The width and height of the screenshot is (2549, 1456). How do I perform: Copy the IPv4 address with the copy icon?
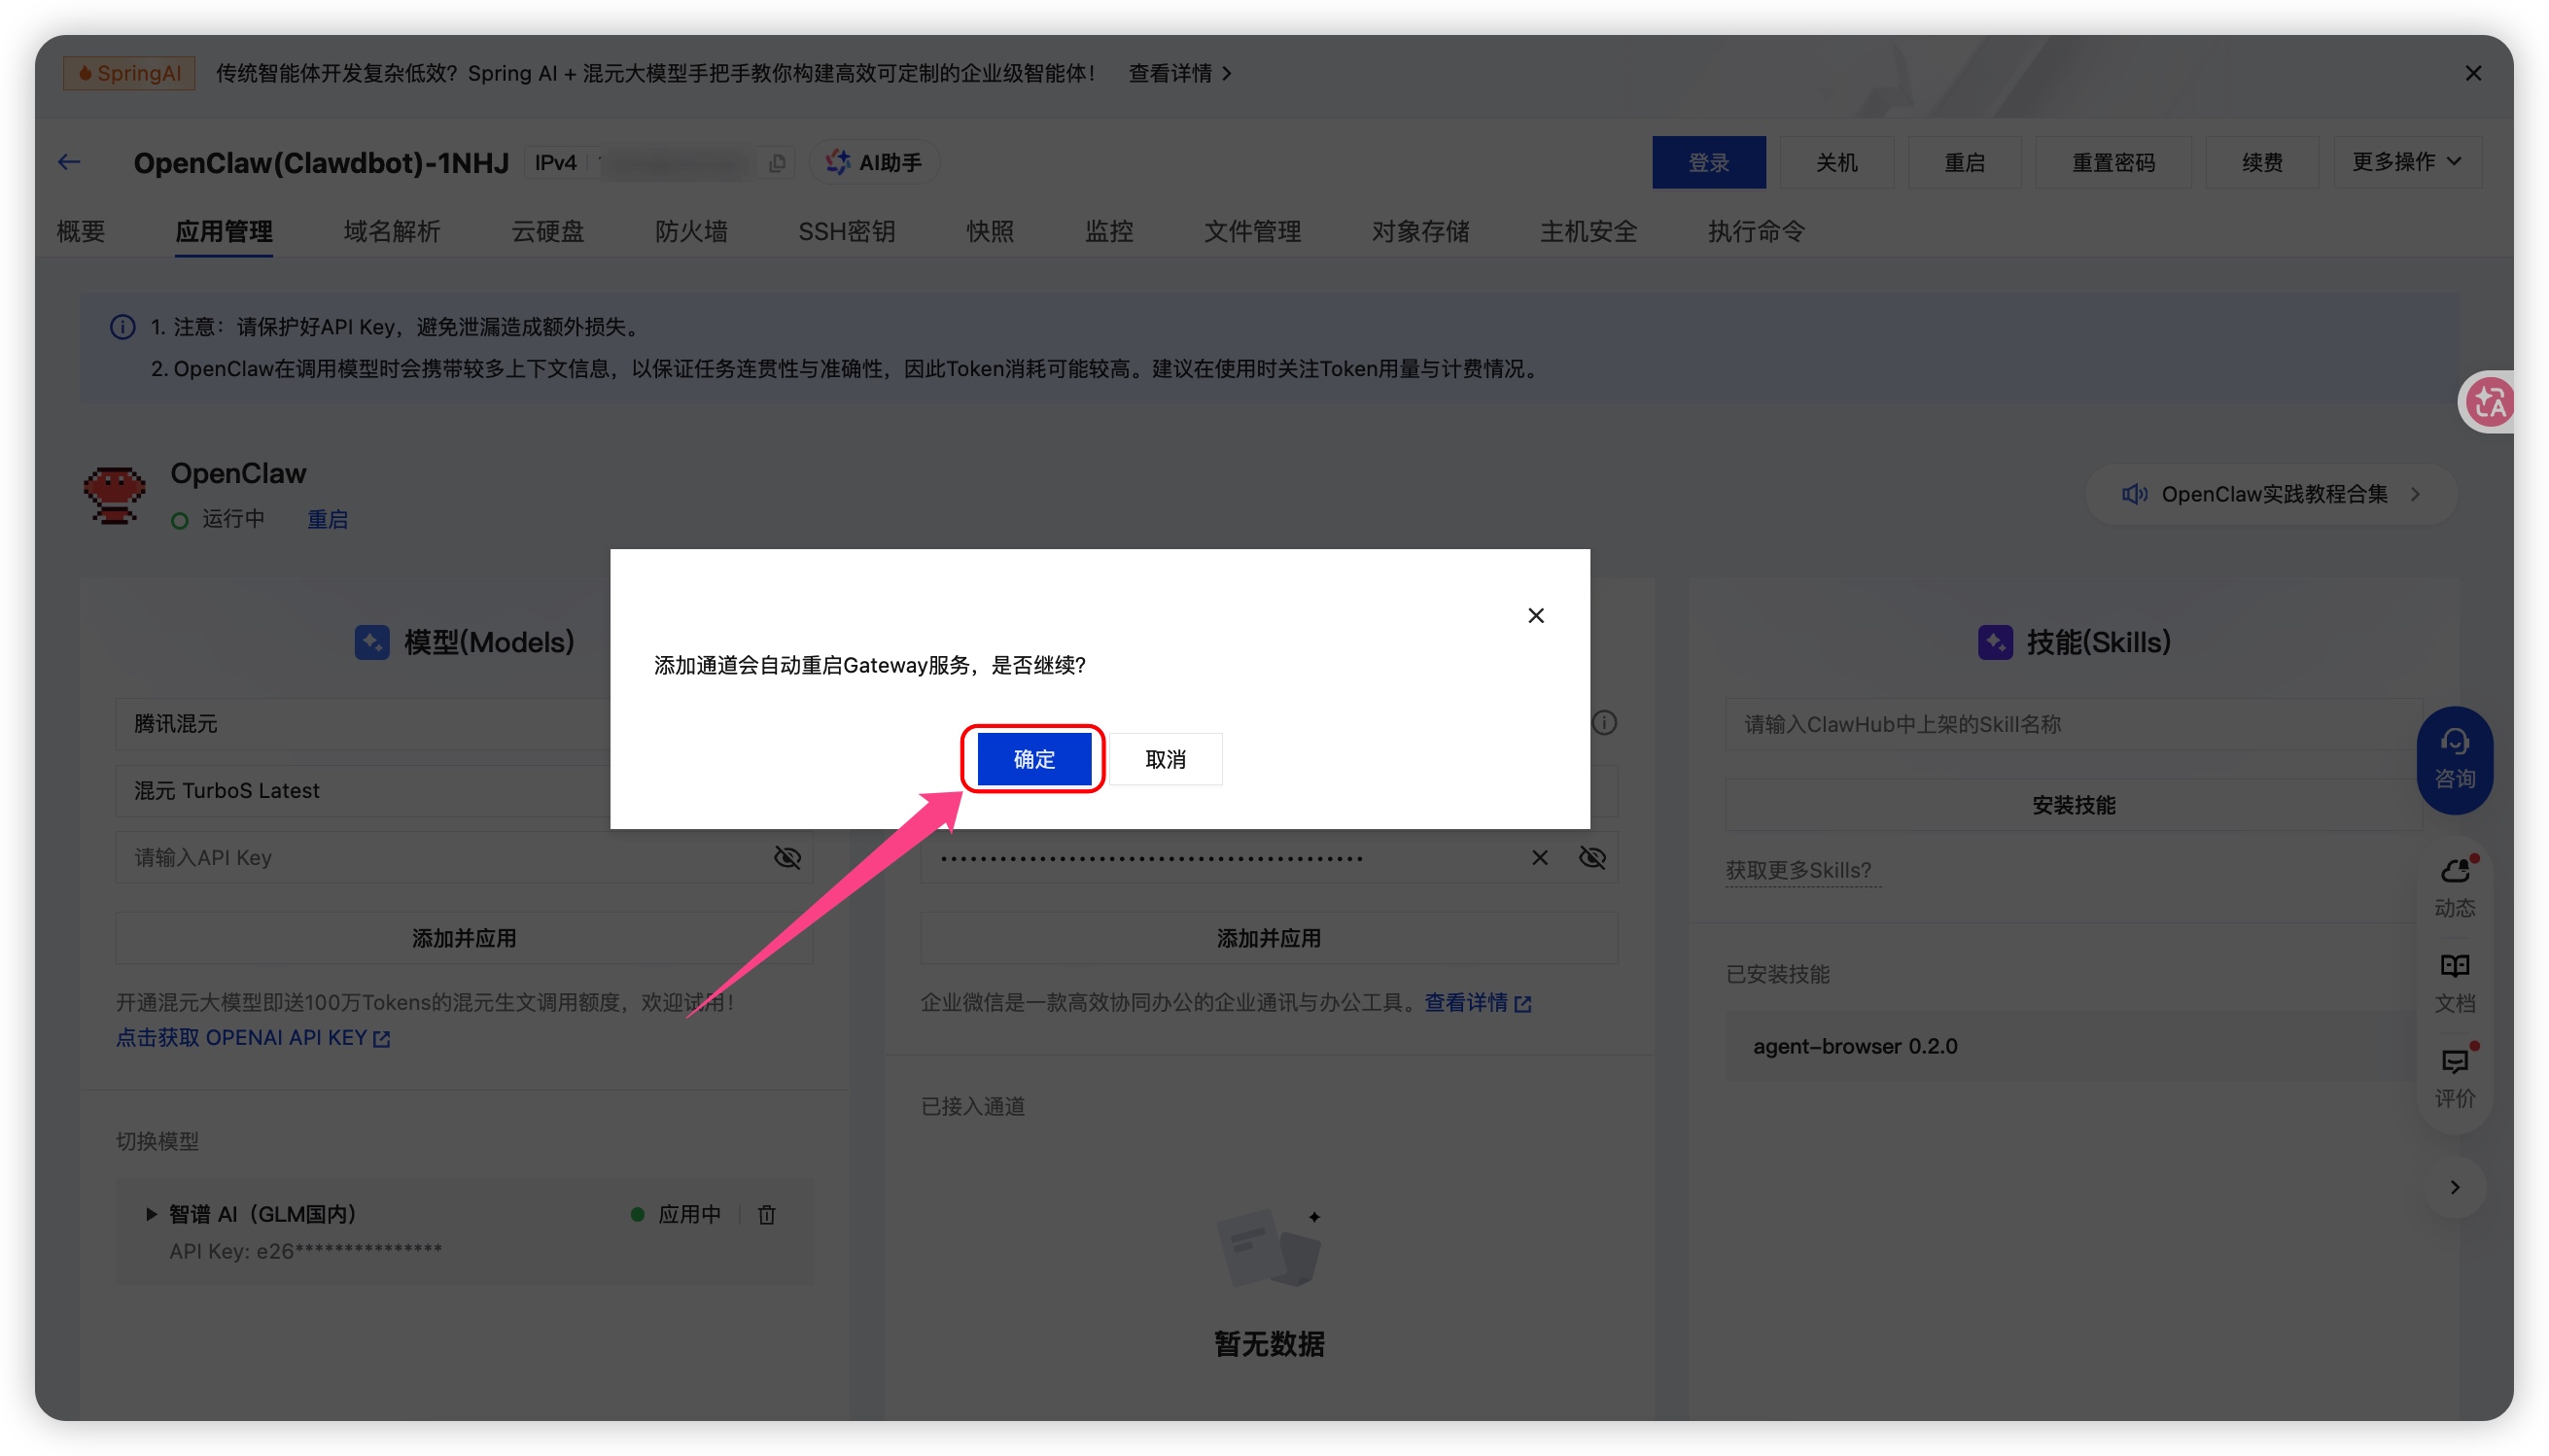777,163
